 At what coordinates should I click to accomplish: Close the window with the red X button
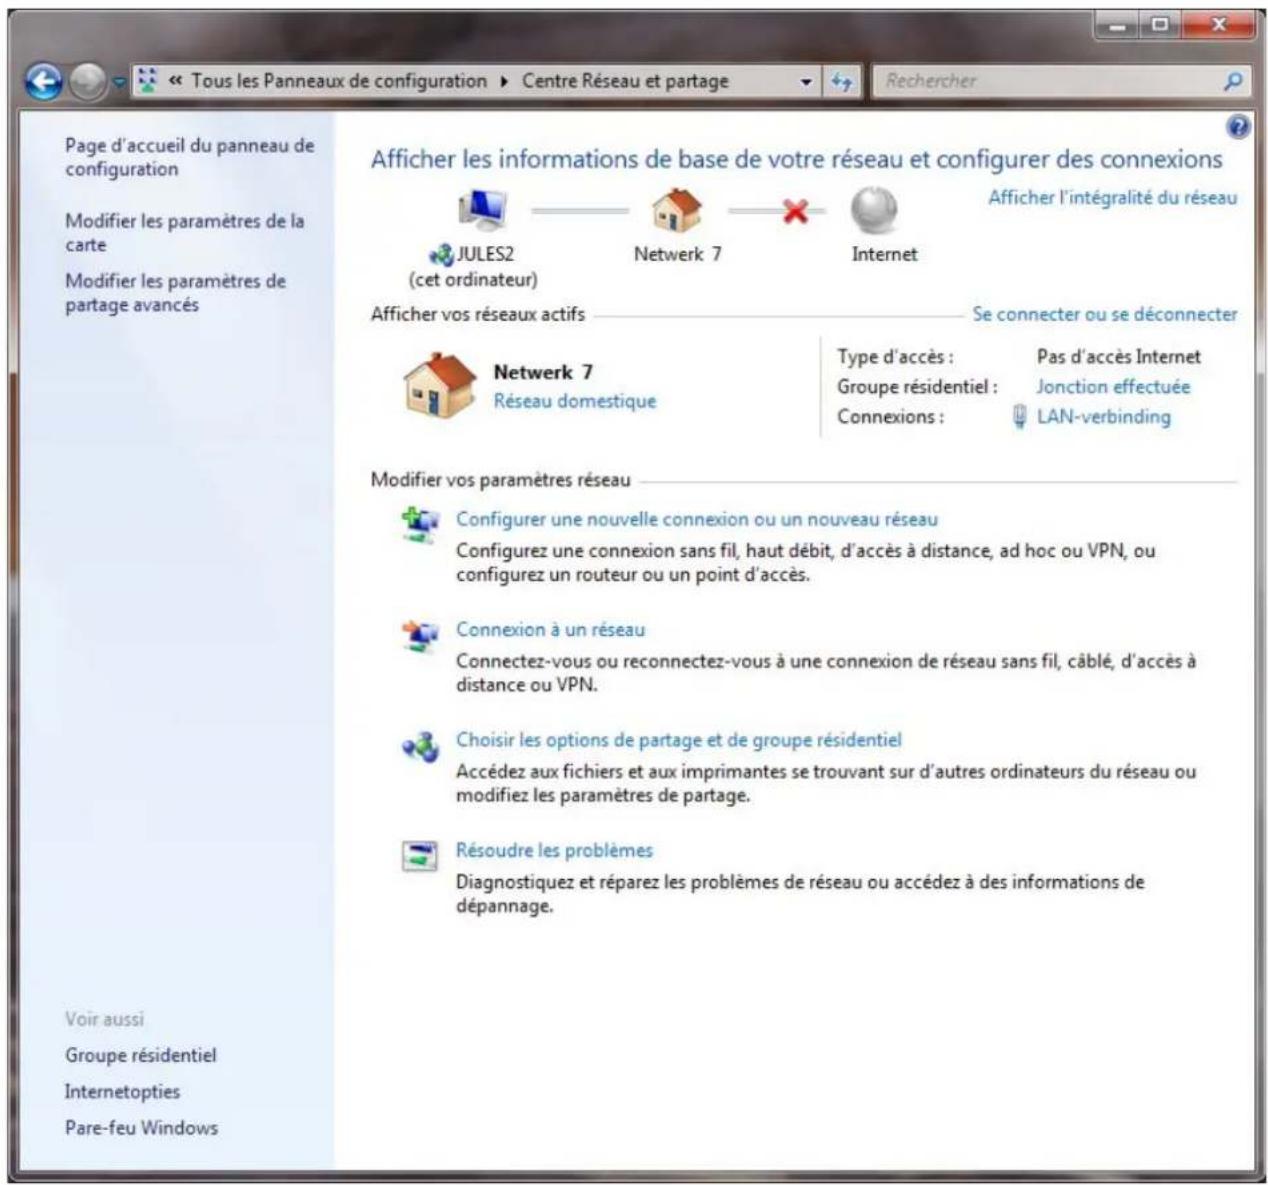(x=1218, y=25)
